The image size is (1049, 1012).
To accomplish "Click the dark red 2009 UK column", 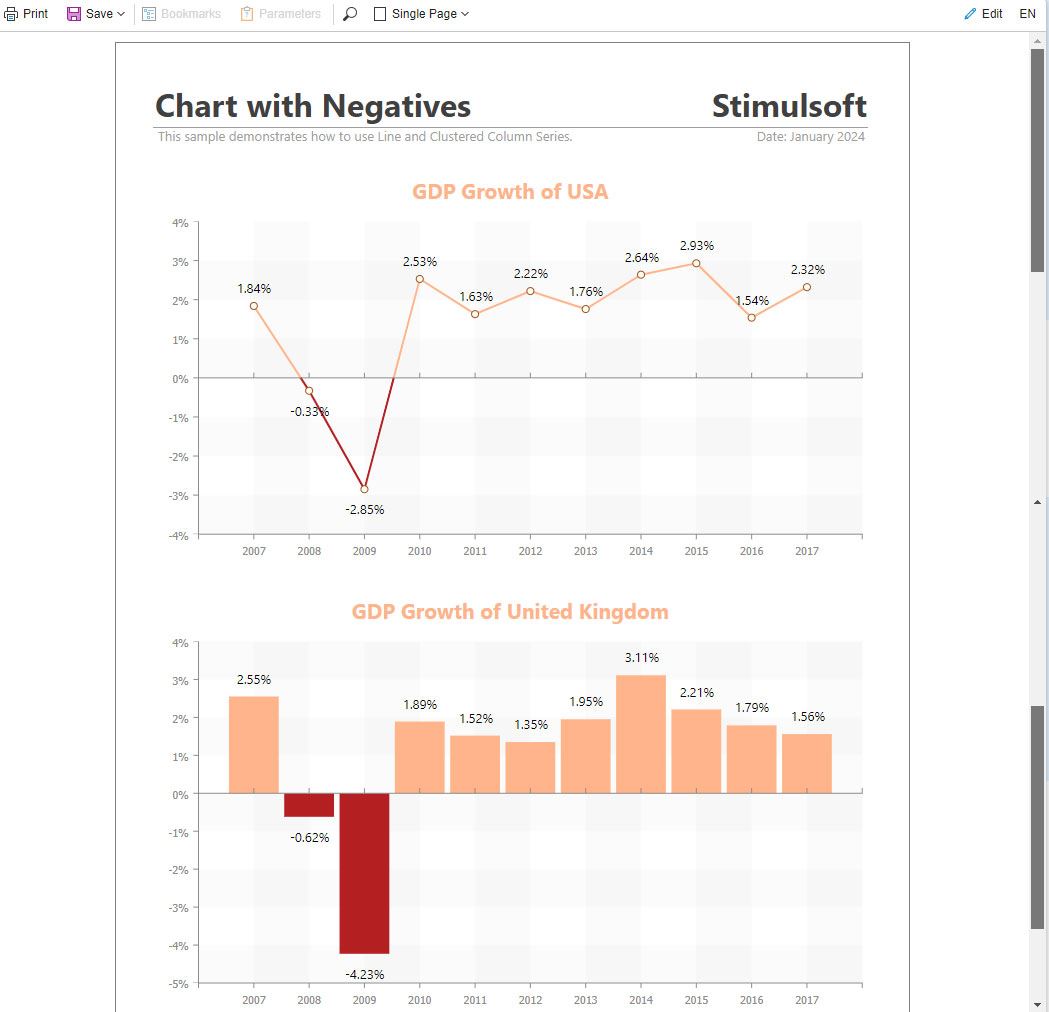I will click(364, 874).
